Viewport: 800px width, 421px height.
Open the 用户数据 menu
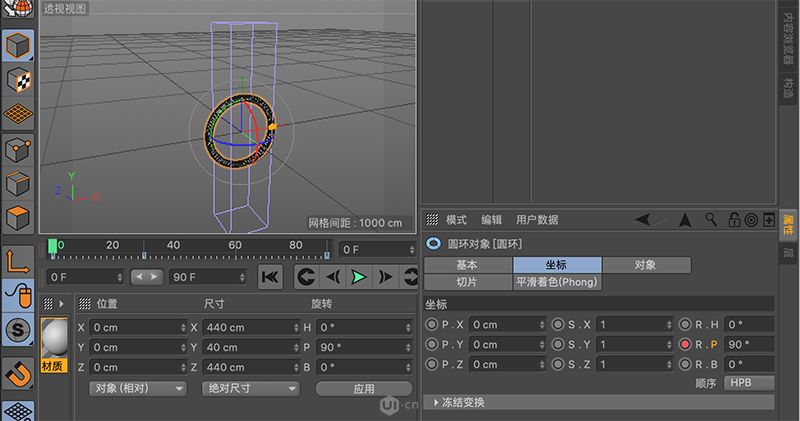coord(536,220)
